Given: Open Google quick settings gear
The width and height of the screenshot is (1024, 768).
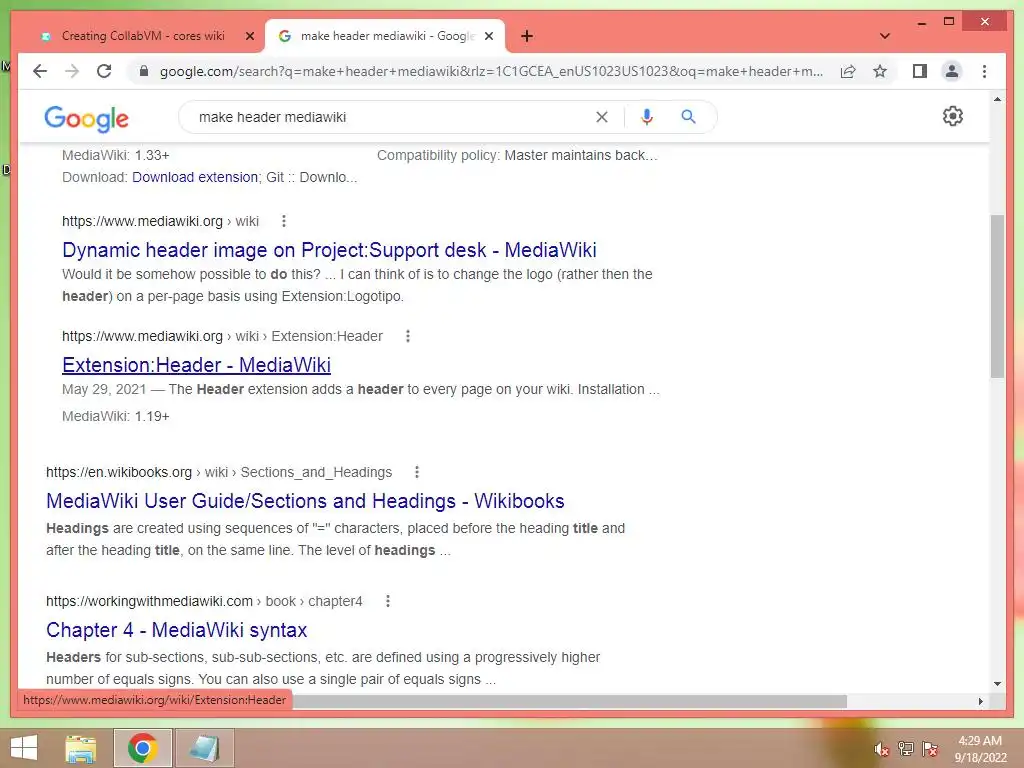Looking at the screenshot, I should point(953,116).
